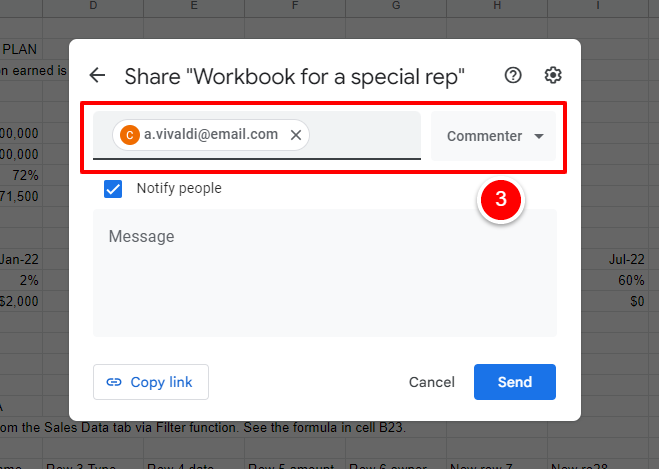The image size is (659, 469).
Task: Click the Commenter dropdown arrow
Action: [x=539, y=136]
